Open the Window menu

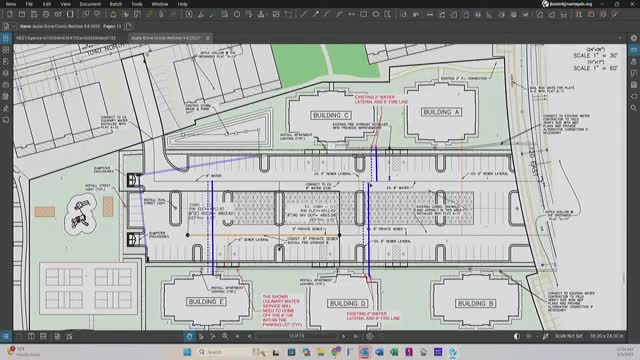coord(160,4)
